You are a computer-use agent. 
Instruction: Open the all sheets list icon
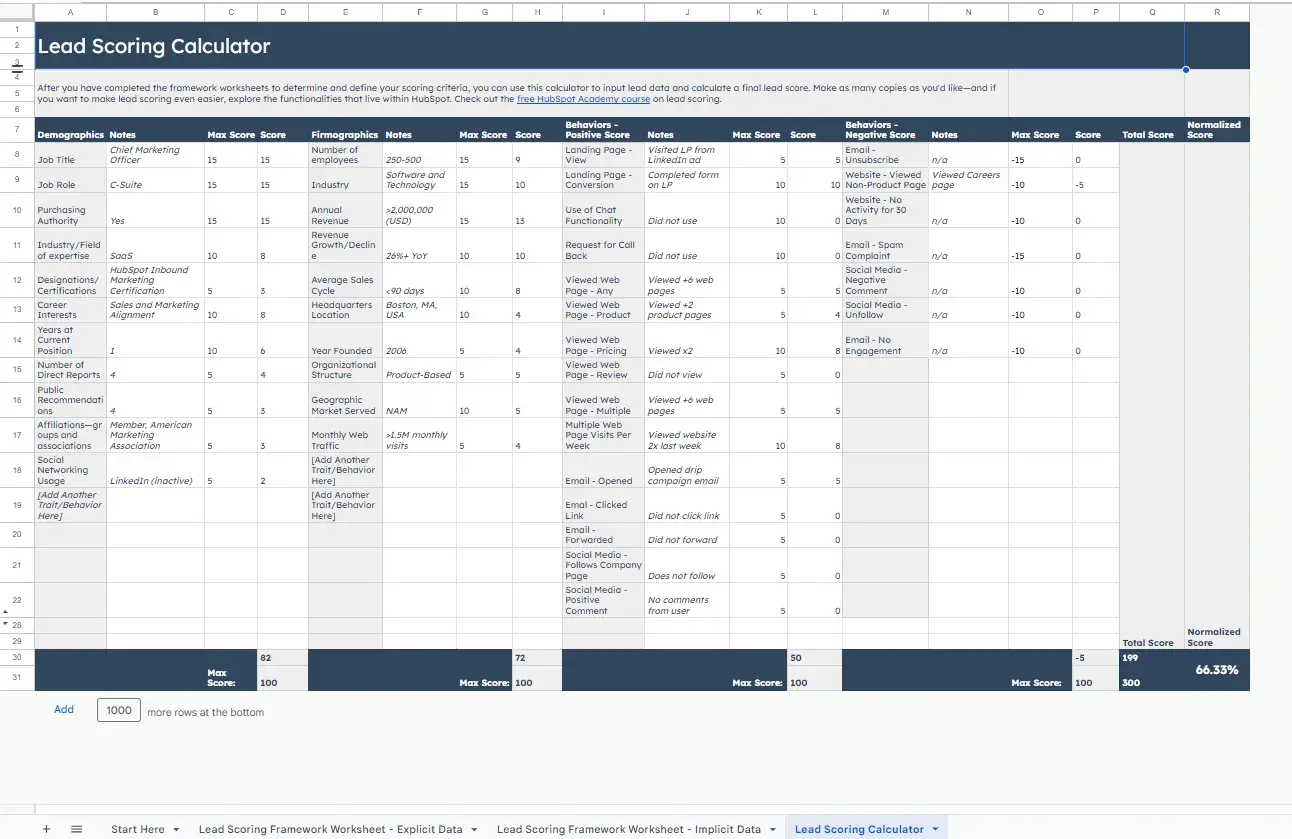76,829
